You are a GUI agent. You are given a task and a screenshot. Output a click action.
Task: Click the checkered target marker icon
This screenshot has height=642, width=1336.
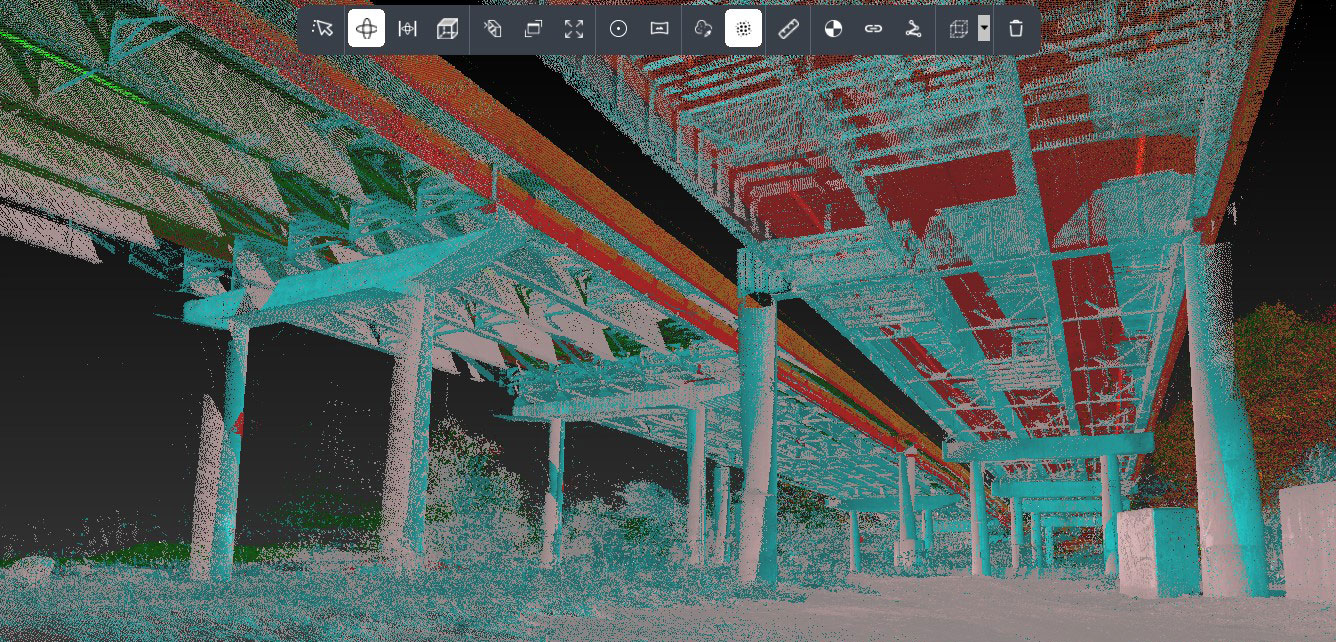click(x=832, y=28)
